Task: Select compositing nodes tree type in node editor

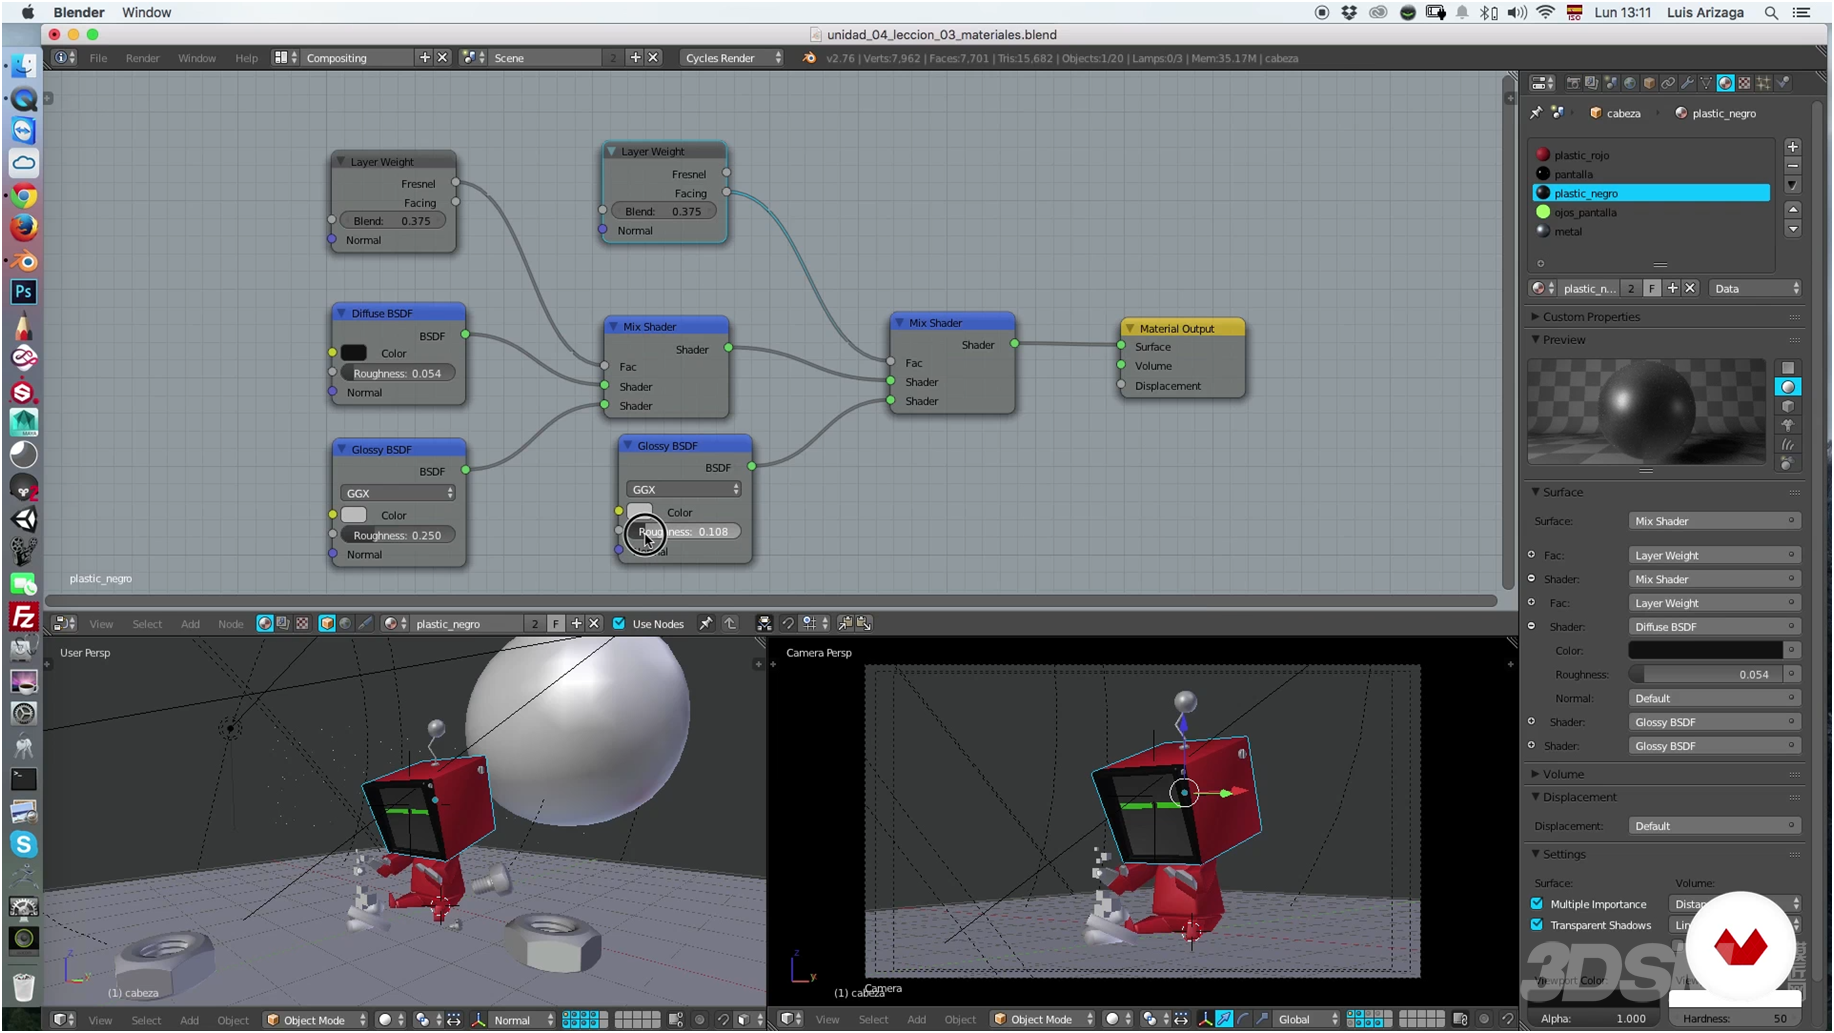Action: [x=283, y=623]
